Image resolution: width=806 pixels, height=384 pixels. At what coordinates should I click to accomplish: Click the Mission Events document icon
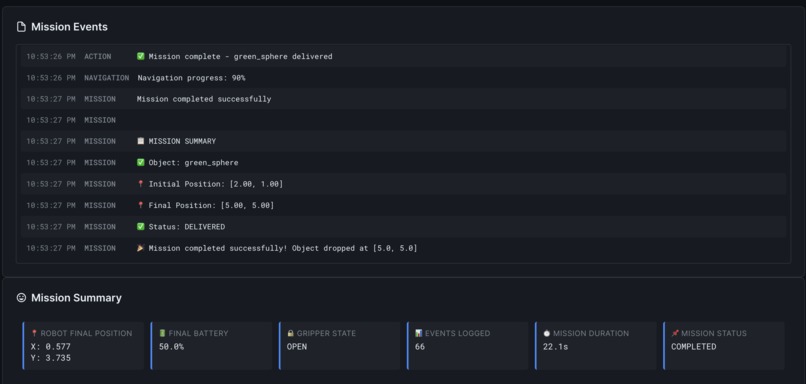click(21, 27)
